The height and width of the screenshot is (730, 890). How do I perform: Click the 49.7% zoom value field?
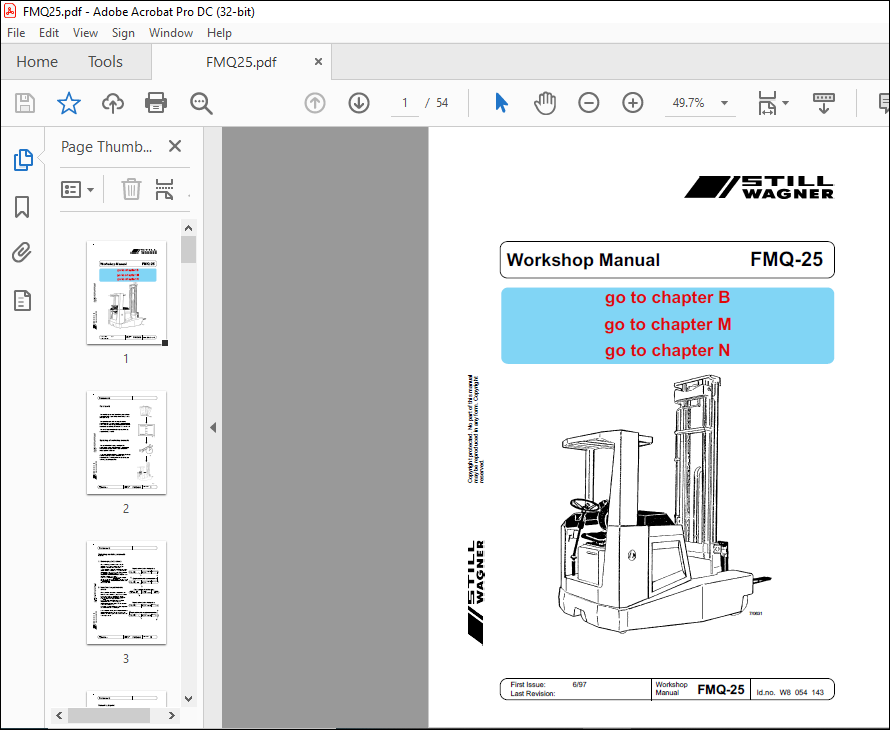[x=689, y=103]
